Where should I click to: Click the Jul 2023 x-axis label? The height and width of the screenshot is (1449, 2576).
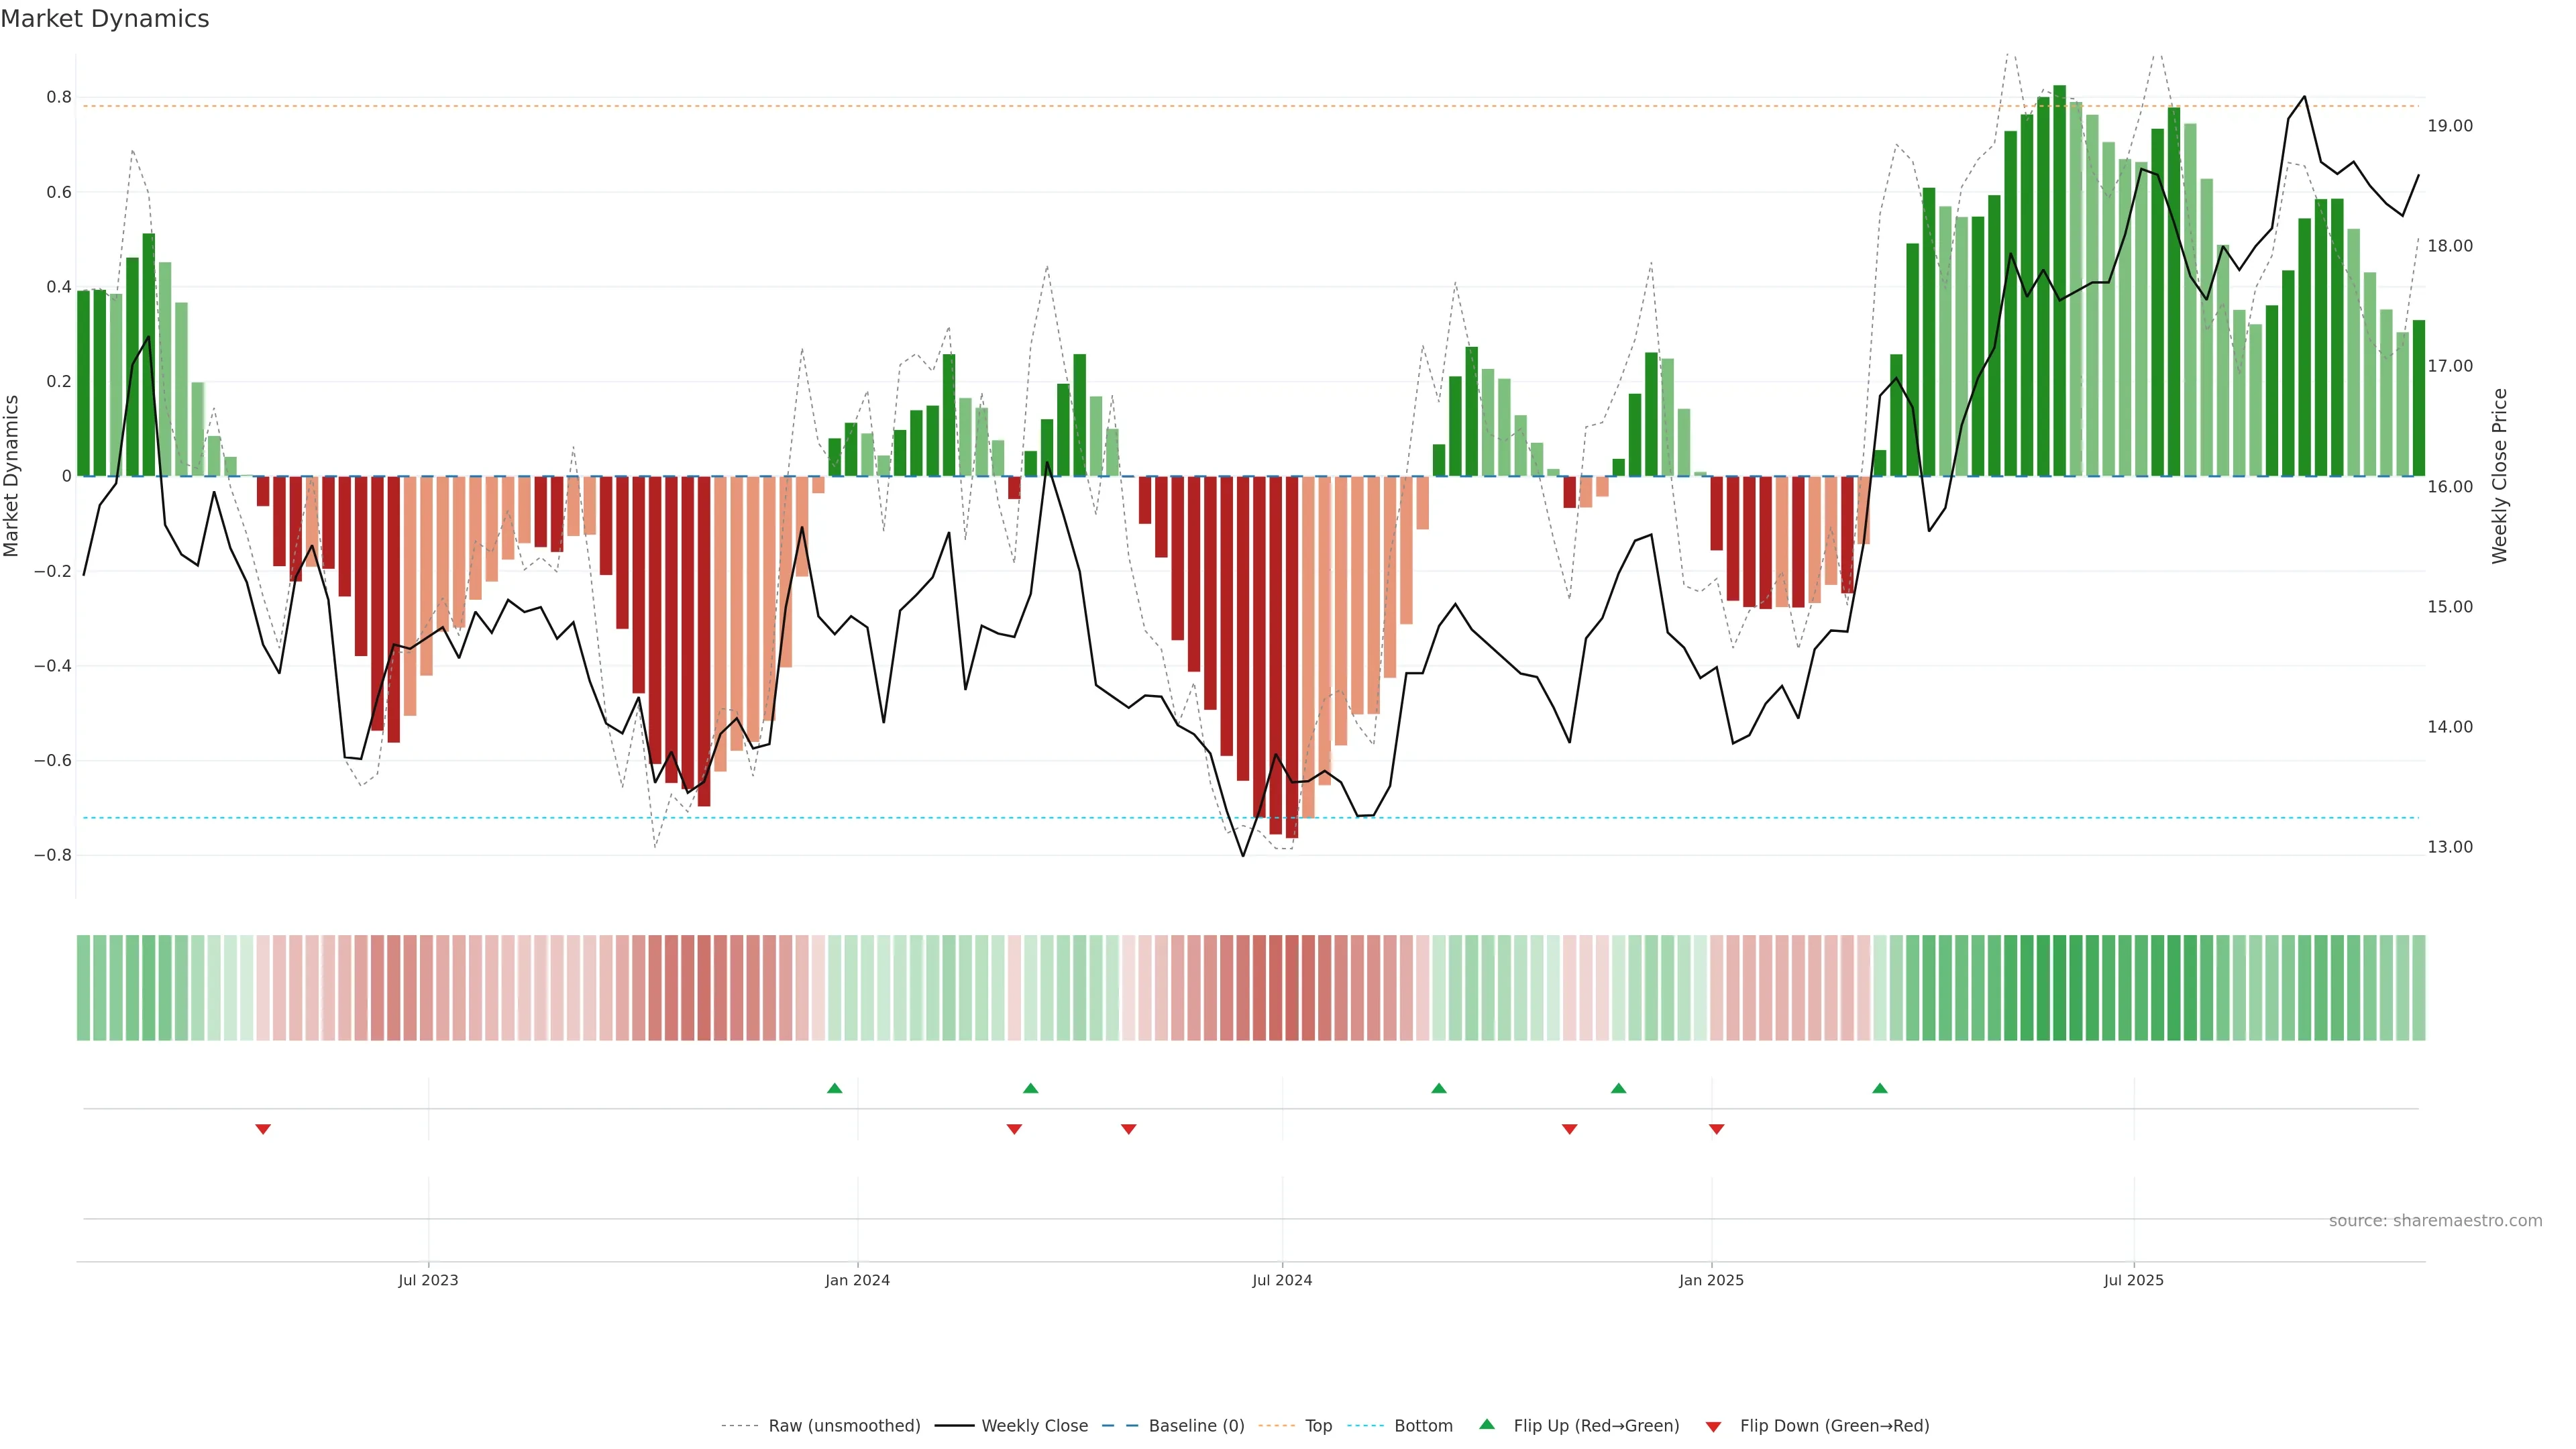428,1280
